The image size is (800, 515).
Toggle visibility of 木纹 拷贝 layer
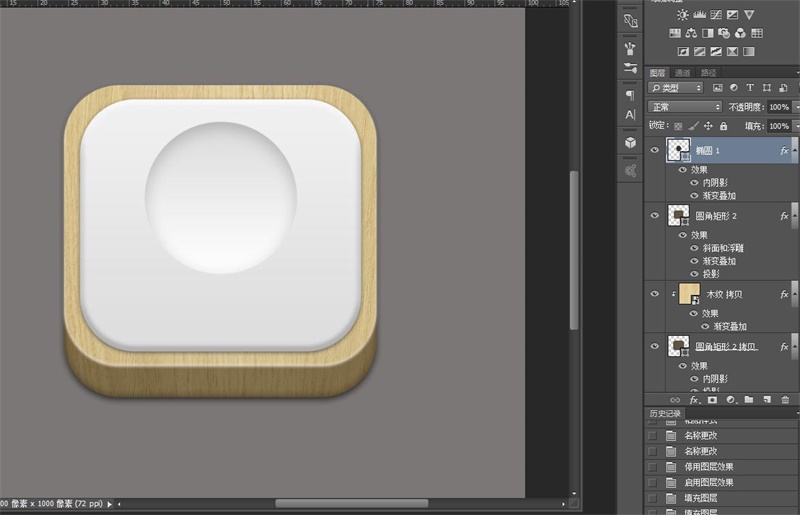[x=655, y=293]
